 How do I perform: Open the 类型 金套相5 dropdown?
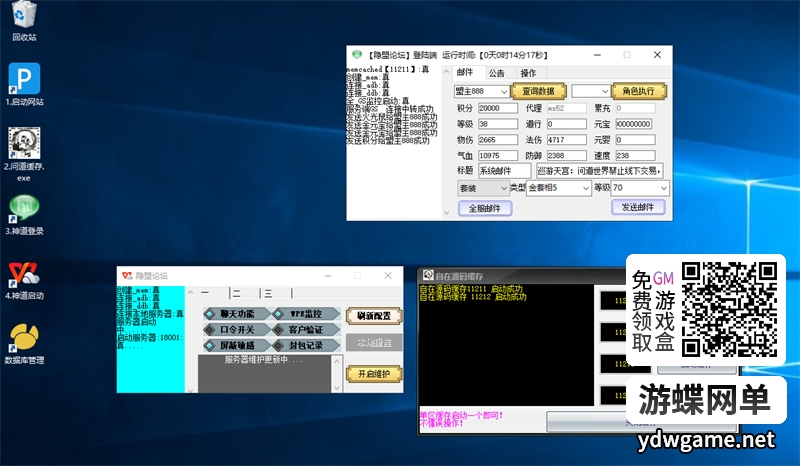pyautogui.click(x=559, y=188)
